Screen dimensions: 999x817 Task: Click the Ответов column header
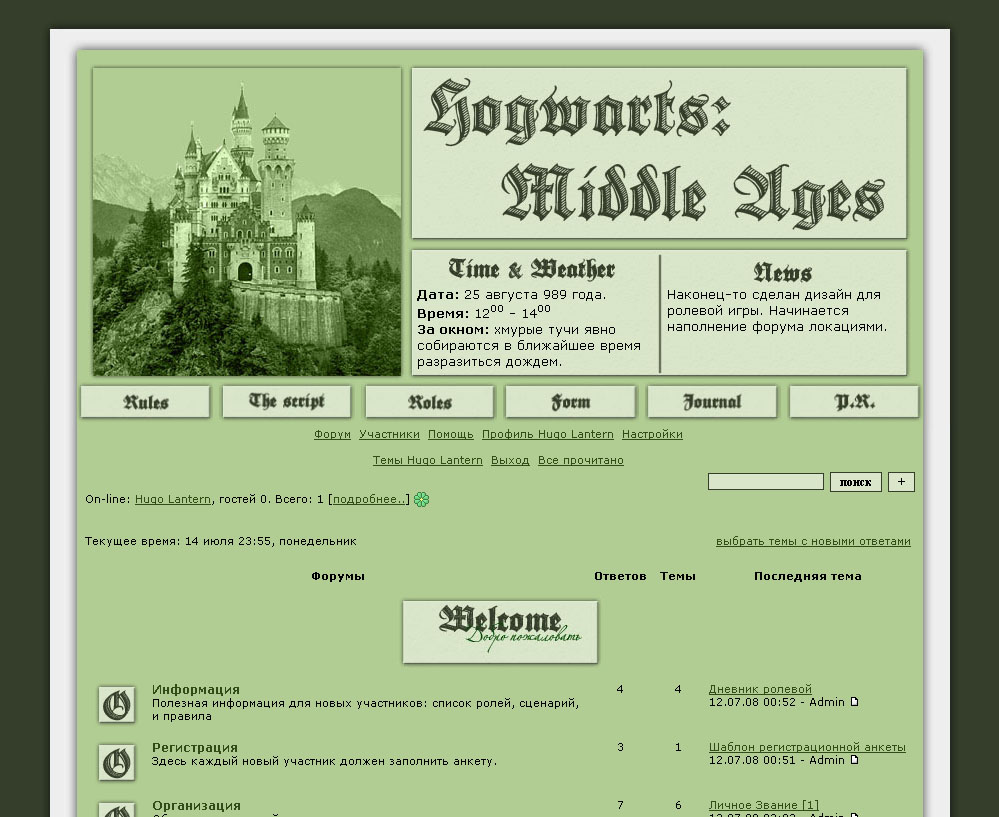click(620, 576)
